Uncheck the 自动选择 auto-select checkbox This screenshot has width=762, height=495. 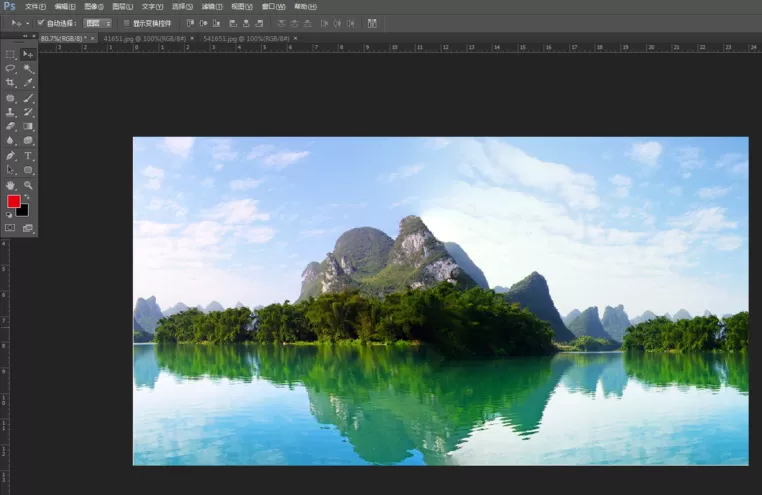[x=41, y=23]
